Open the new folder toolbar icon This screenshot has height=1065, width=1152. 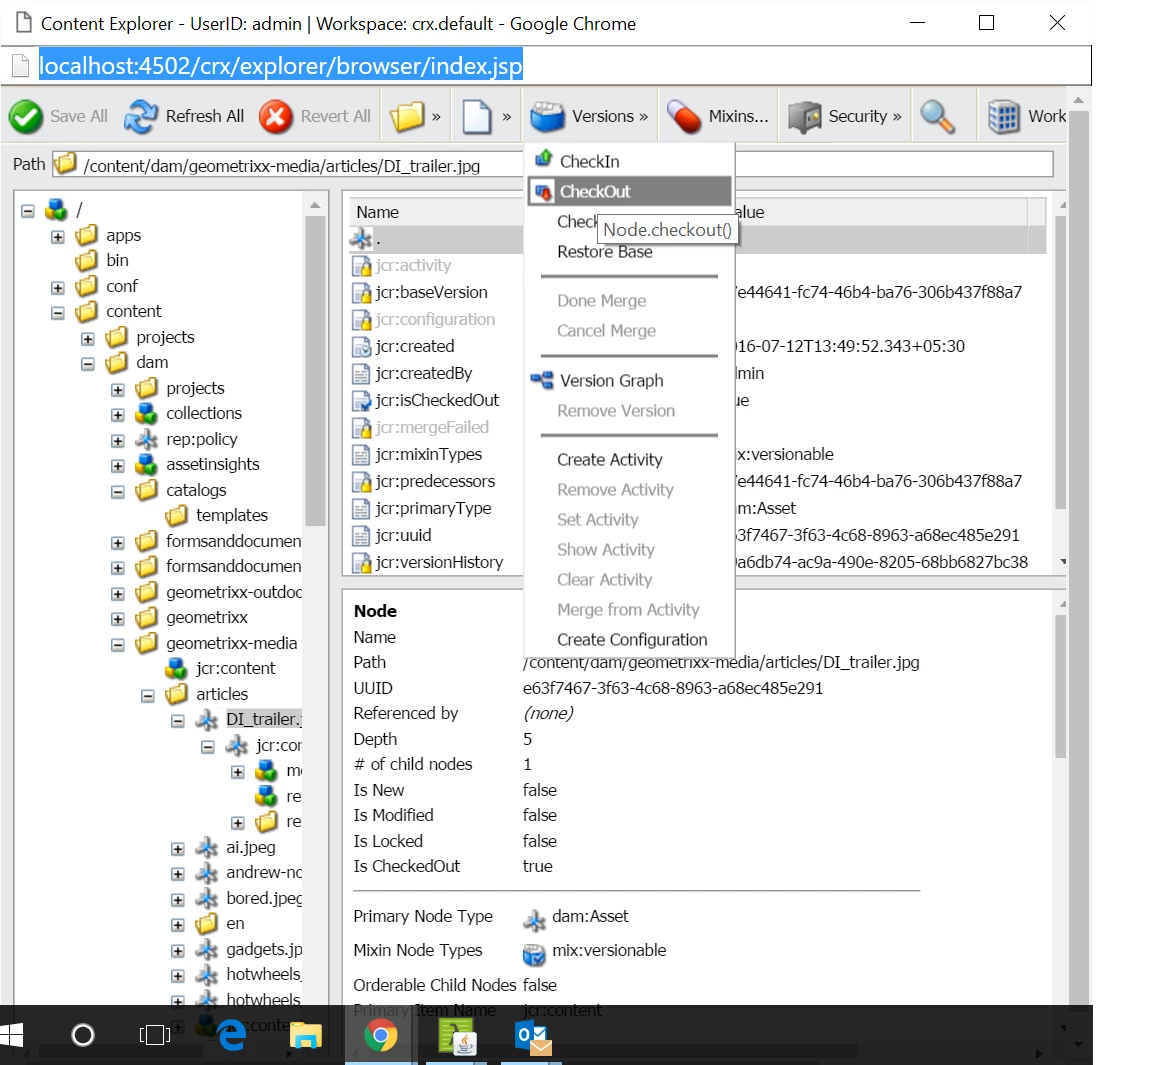tap(406, 117)
